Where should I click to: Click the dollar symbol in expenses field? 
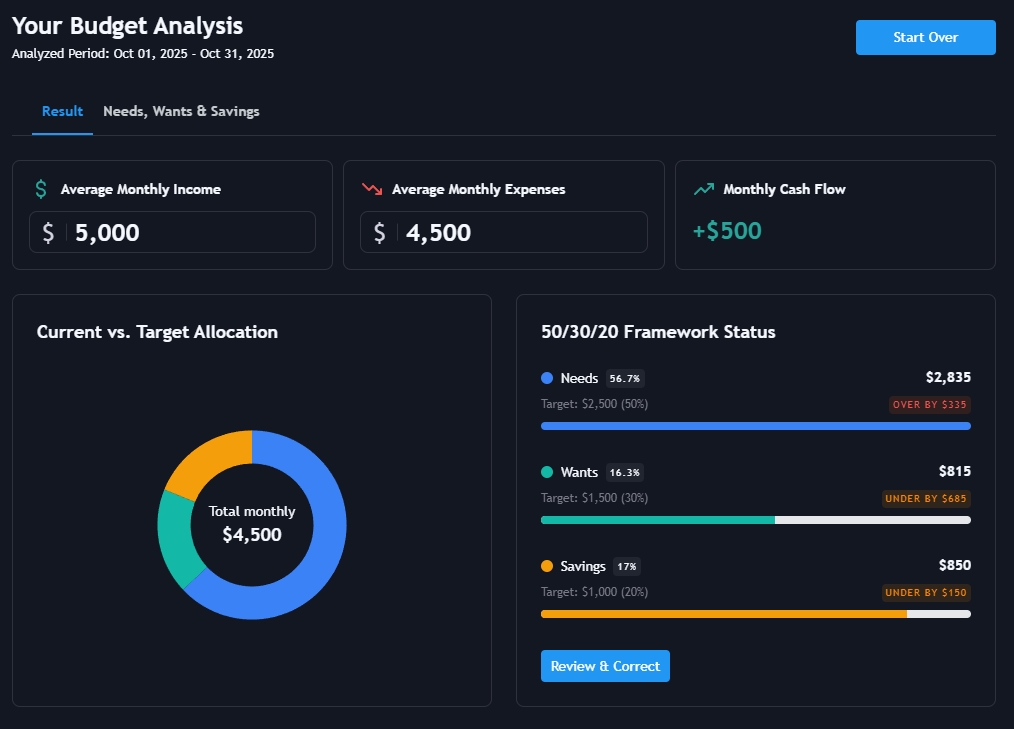tap(379, 233)
